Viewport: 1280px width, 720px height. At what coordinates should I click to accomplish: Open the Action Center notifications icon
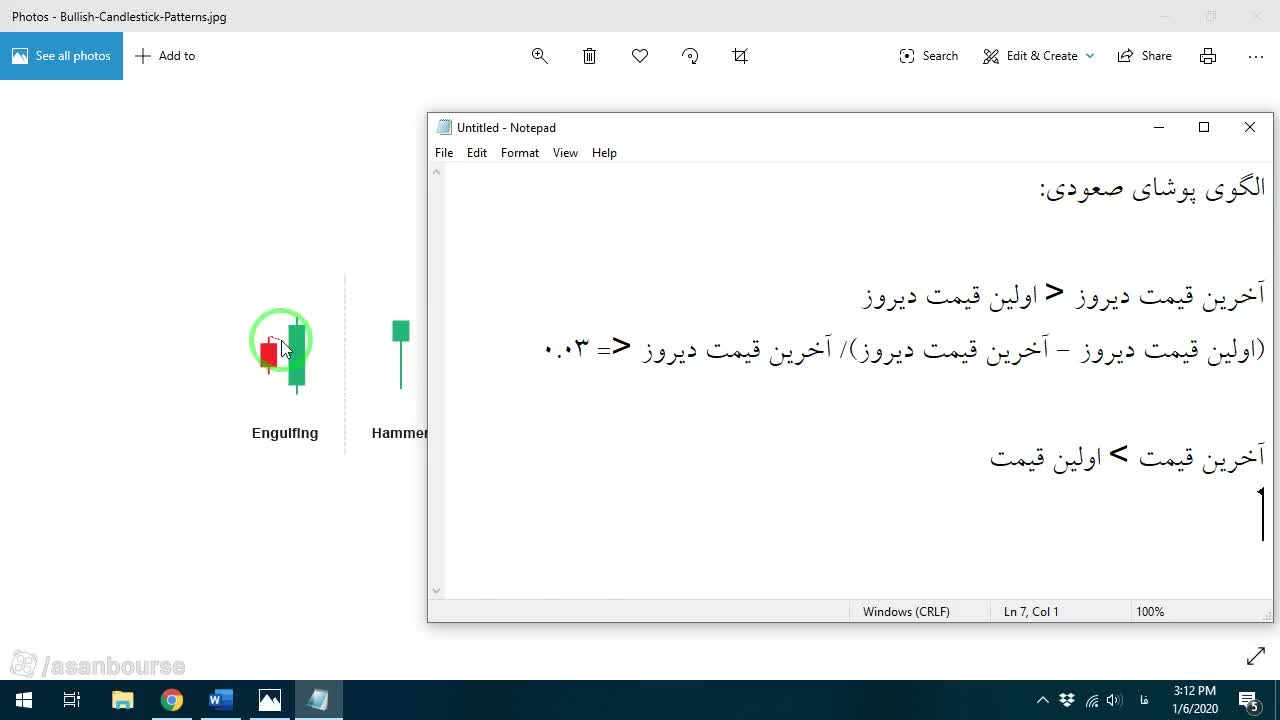click(x=1249, y=700)
